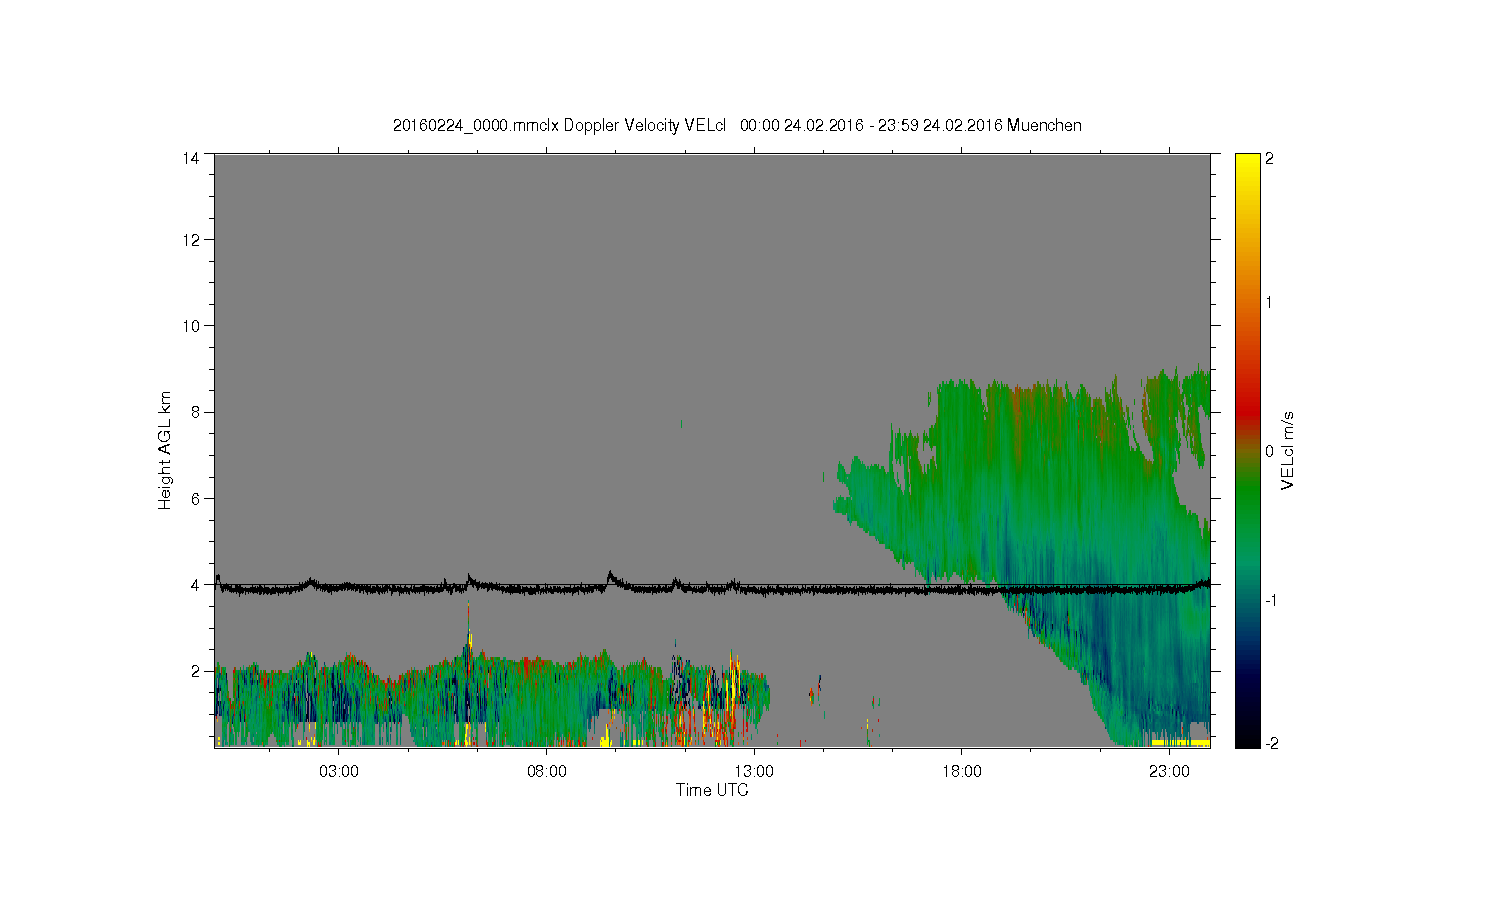This screenshot has width=1500, height=900.
Task: Select the 13:00 time axis label
Action: (x=754, y=772)
